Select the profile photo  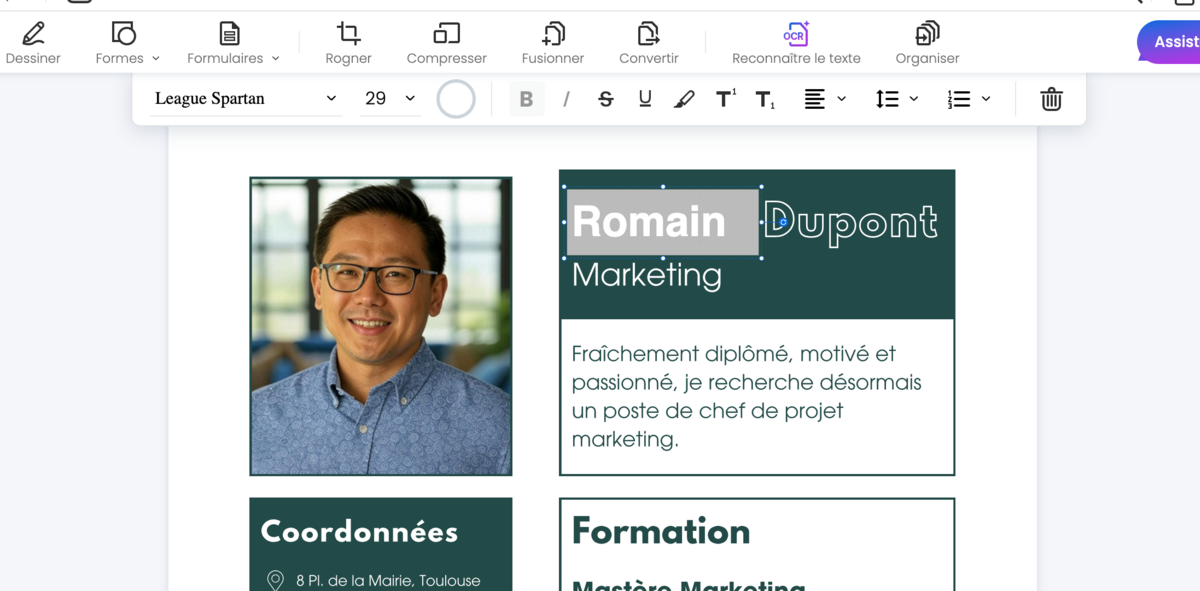point(381,326)
